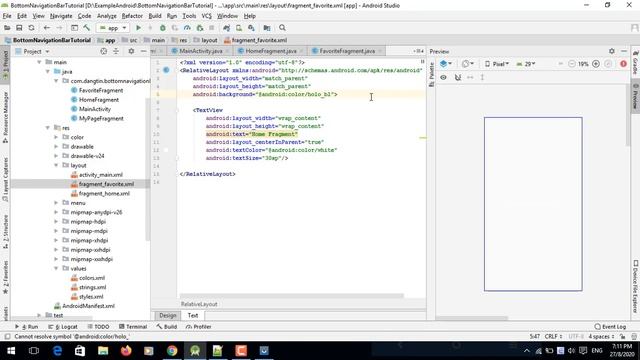Open Firefox from the Windows taskbar
Screen dimensions: 640x360
(x=126, y=351)
